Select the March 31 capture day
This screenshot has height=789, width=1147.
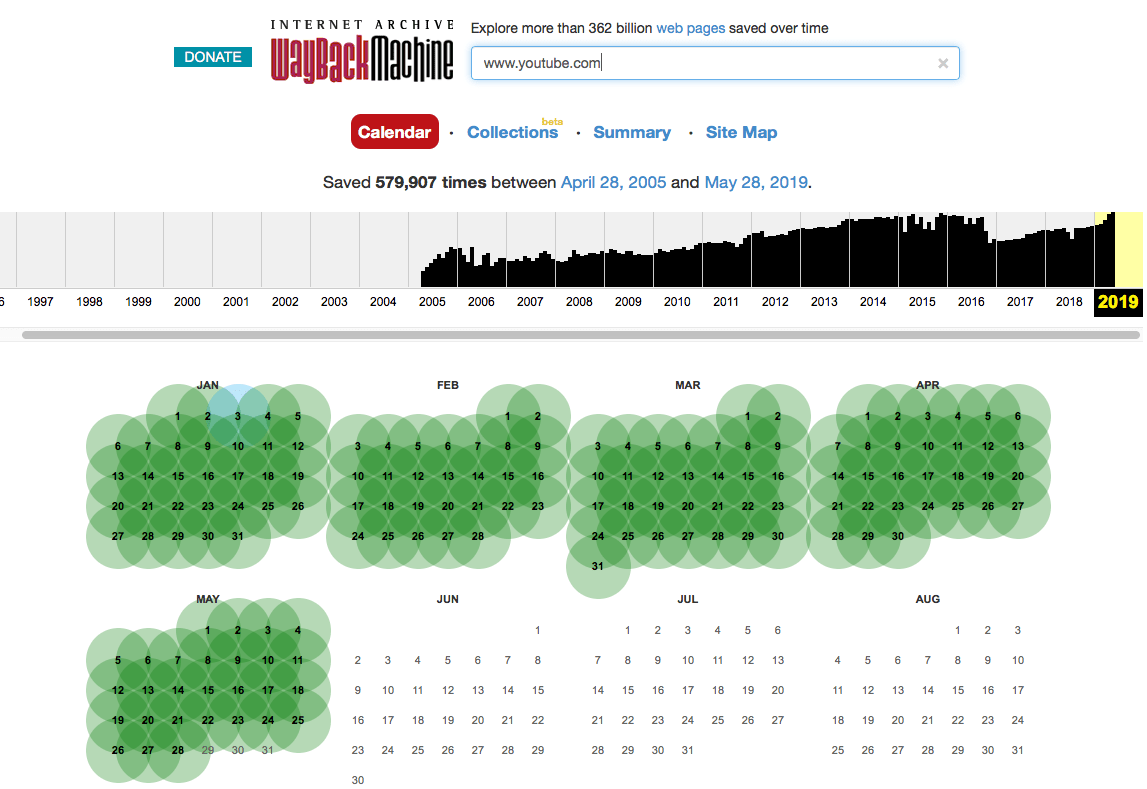coord(598,566)
